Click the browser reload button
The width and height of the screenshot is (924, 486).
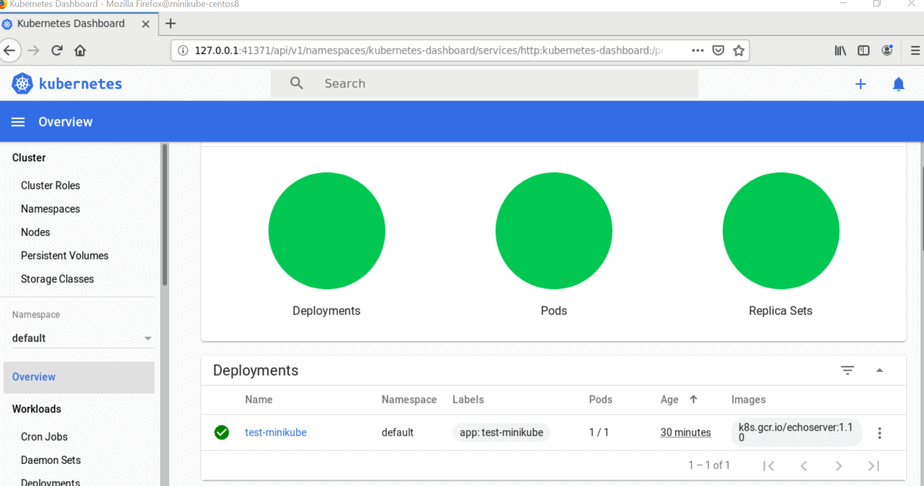pyautogui.click(x=57, y=50)
